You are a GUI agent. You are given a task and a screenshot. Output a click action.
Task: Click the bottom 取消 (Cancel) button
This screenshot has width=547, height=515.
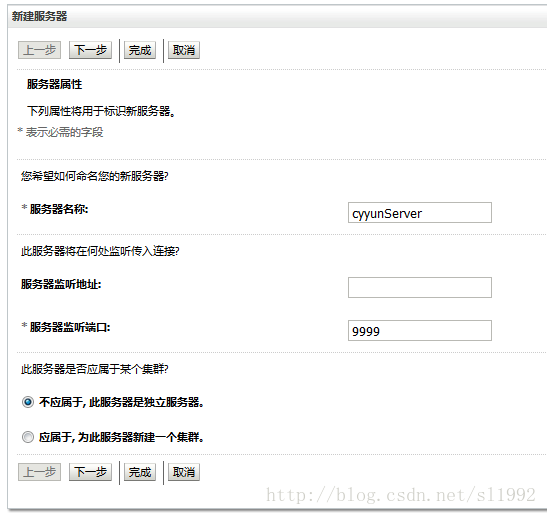click(x=184, y=472)
